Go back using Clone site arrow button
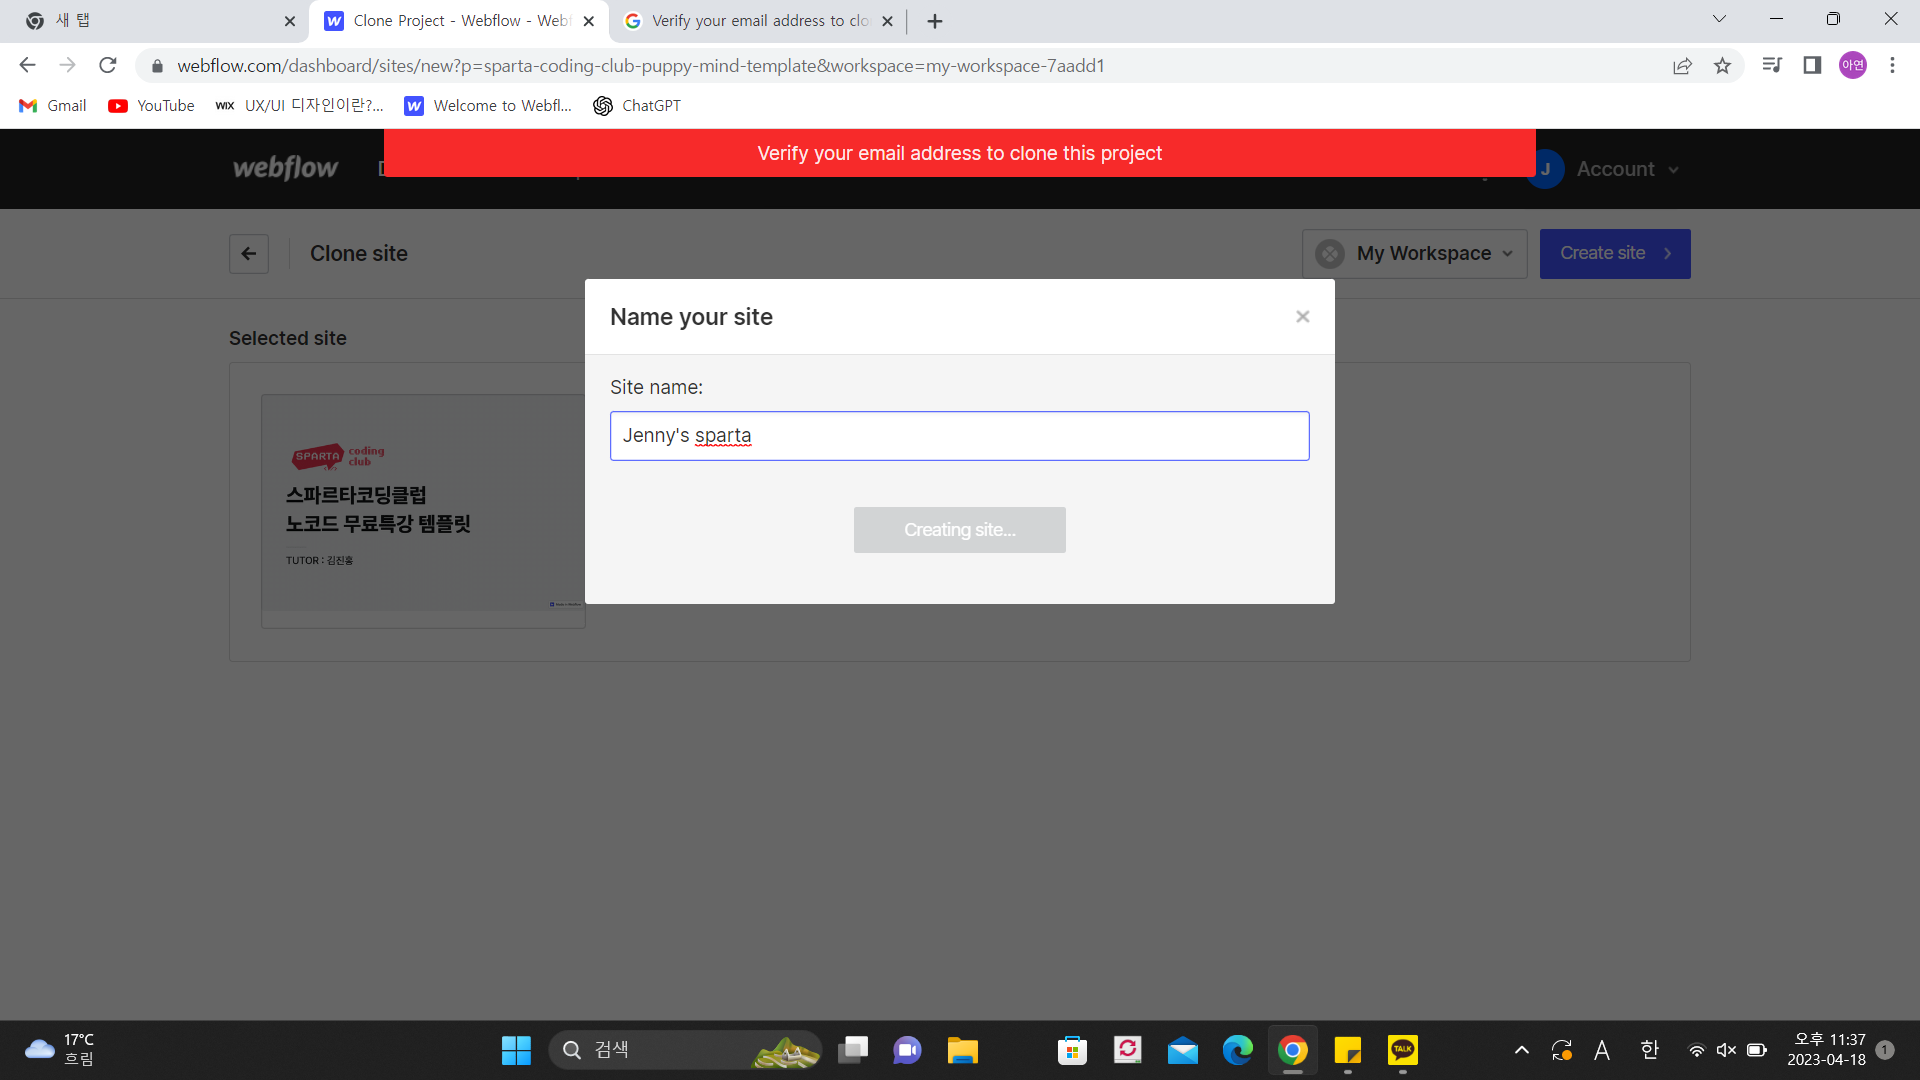Viewport: 1920px width, 1080px height. click(x=249, y=254)
